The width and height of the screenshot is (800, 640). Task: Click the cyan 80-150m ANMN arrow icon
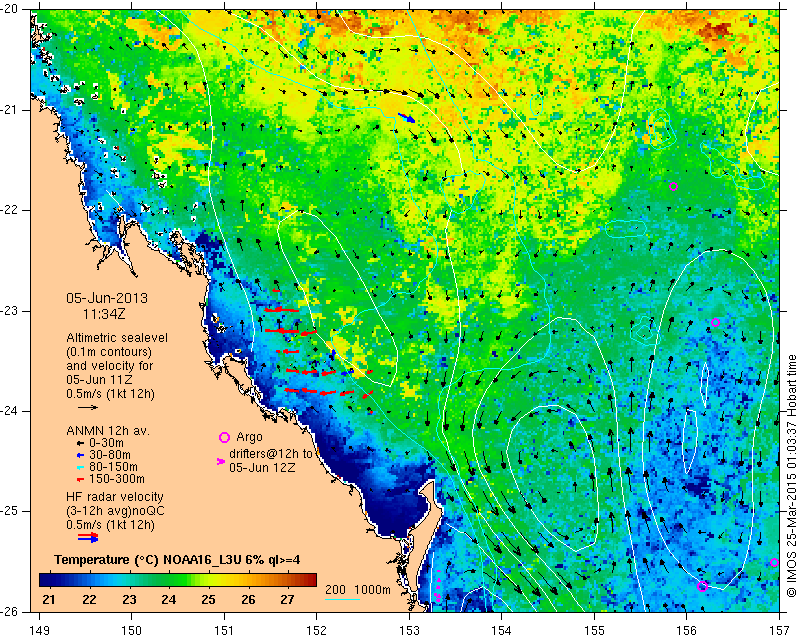pyautogui.click(x=80, y=467)
